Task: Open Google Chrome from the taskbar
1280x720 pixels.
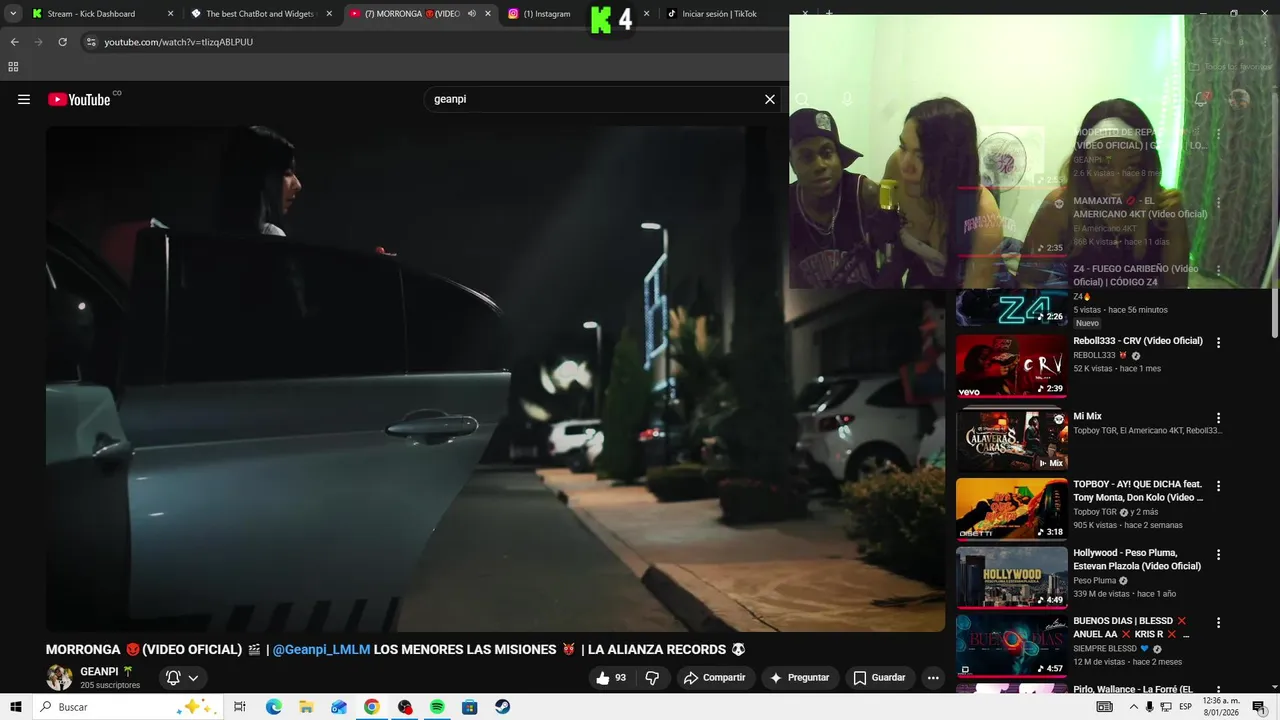Action: pos(371,707)
